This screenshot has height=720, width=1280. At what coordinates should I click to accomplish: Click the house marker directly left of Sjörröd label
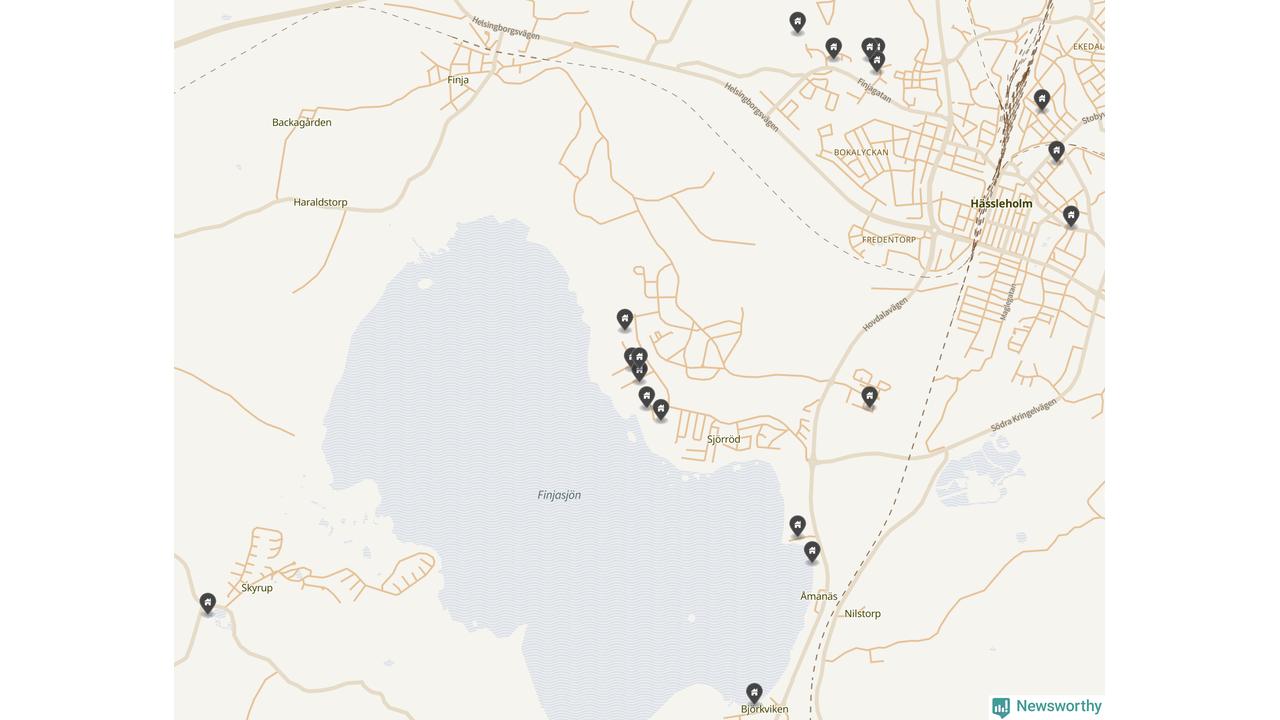[660, 409]
